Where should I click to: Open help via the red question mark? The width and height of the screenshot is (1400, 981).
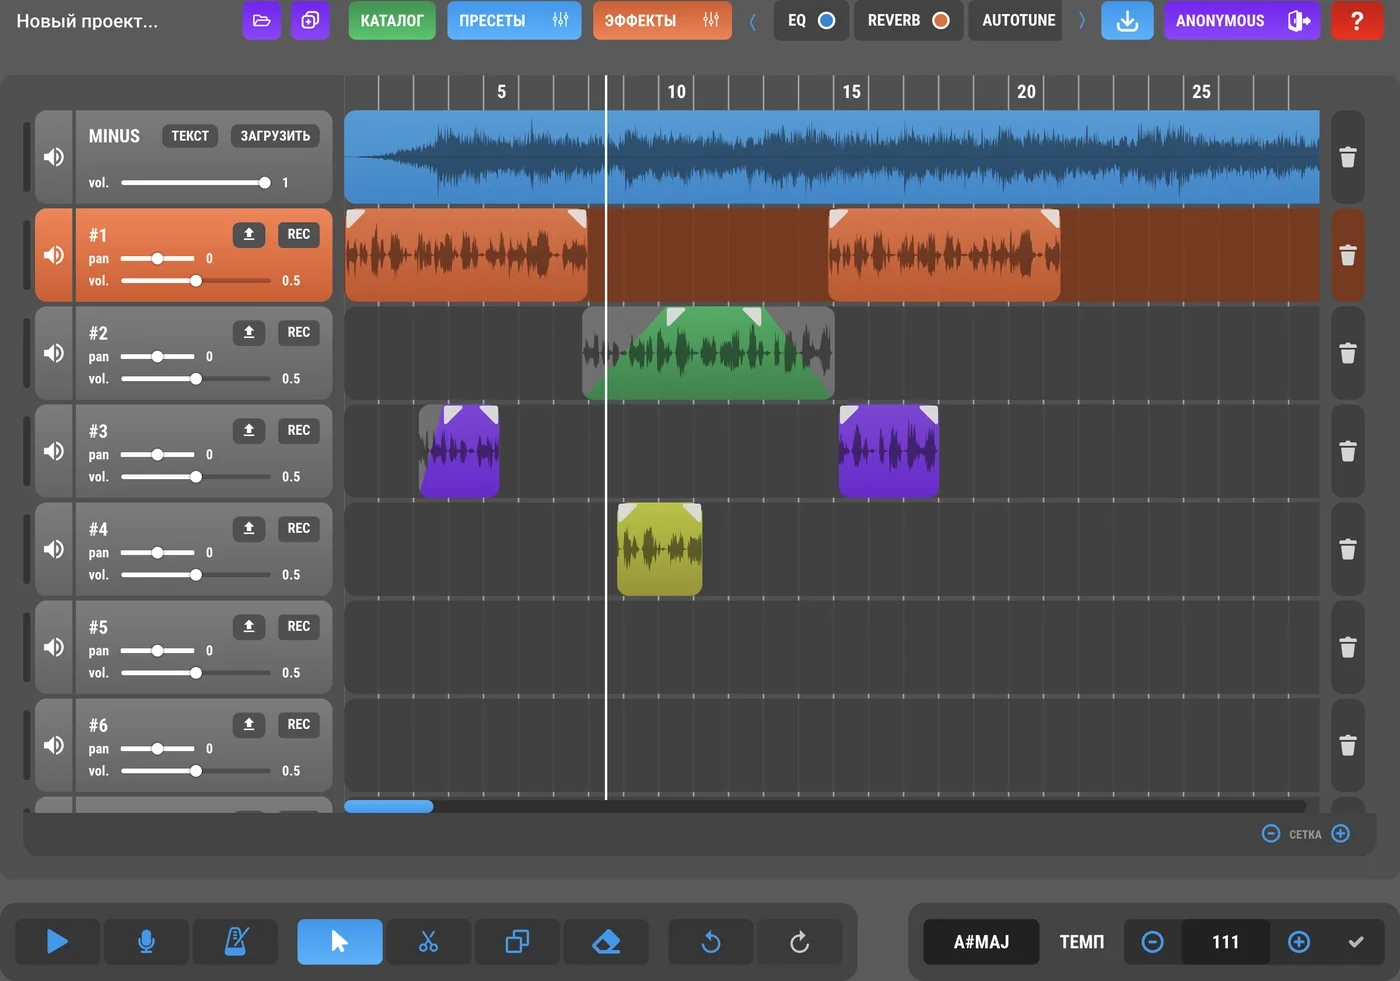pos(1357,21)
